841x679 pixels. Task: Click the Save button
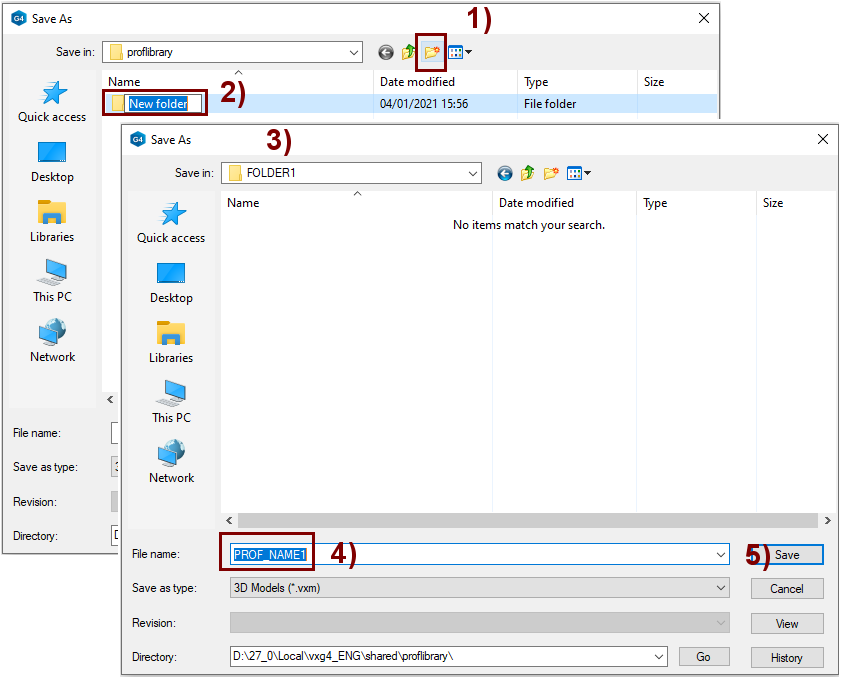coord(787,555)
